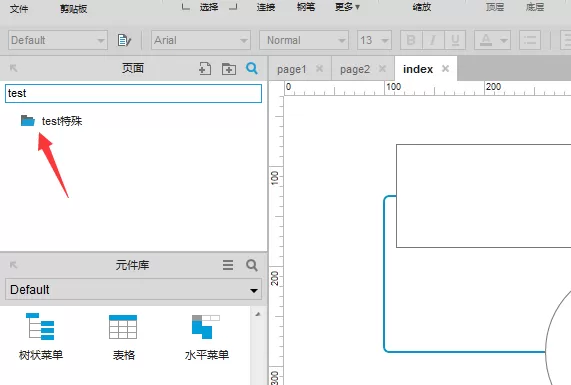Select the 水平菜单 widget
Viewport: 571px width, 385px height.
point(206,337)
